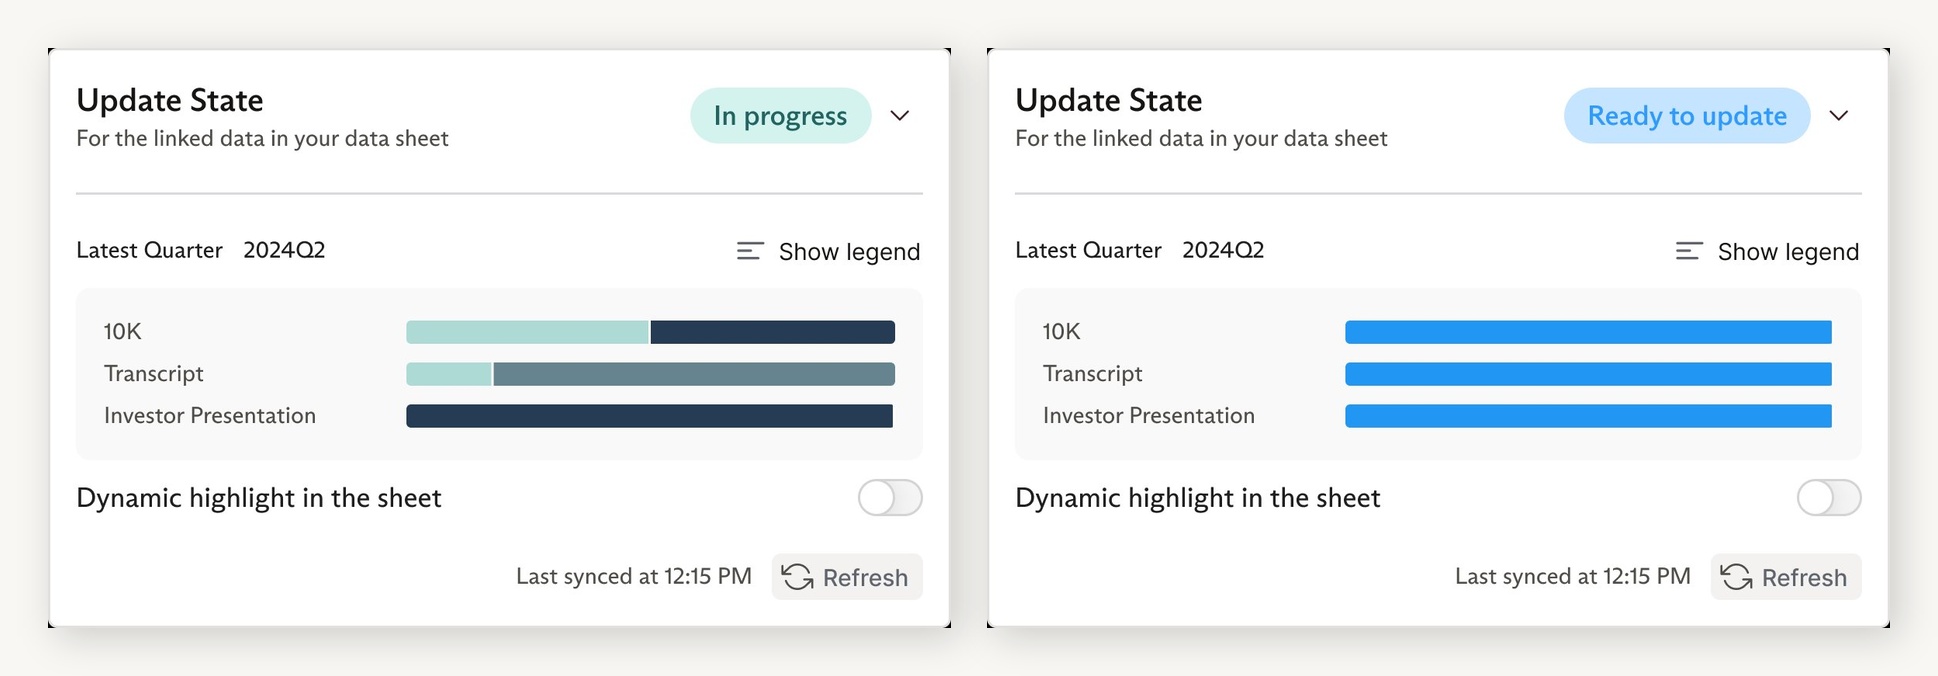Expand chevron next to In progress badge
The height and width of the screenshot is (676, 1938).
900,116
